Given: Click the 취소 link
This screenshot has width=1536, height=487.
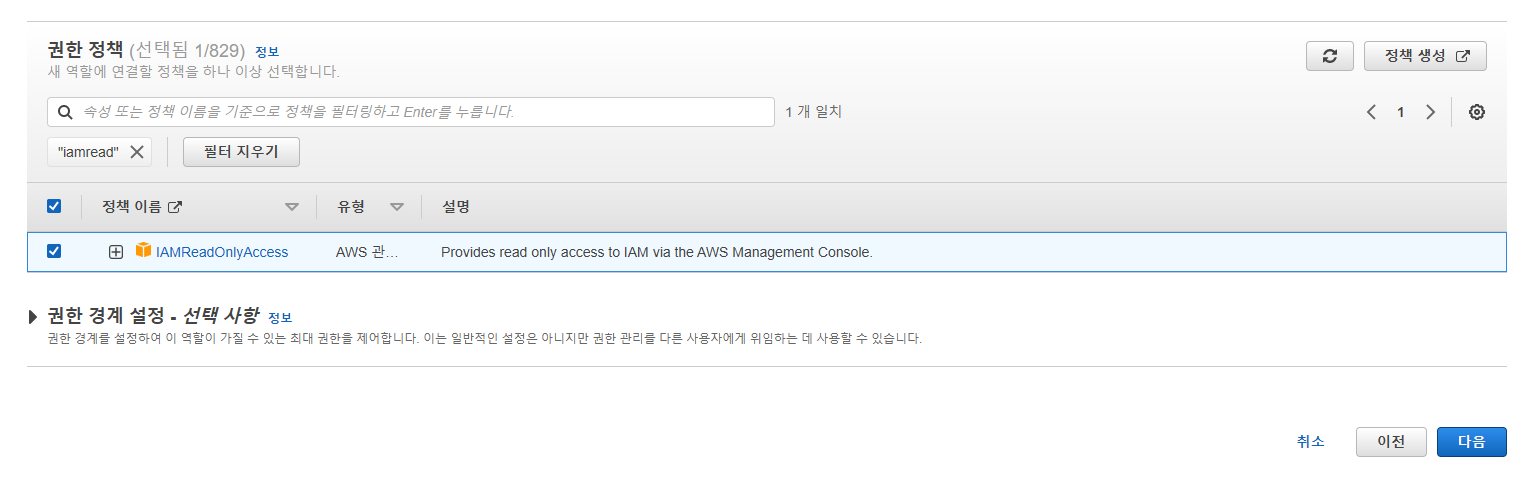Looking at the screenshot, I should coord(1310,441).
